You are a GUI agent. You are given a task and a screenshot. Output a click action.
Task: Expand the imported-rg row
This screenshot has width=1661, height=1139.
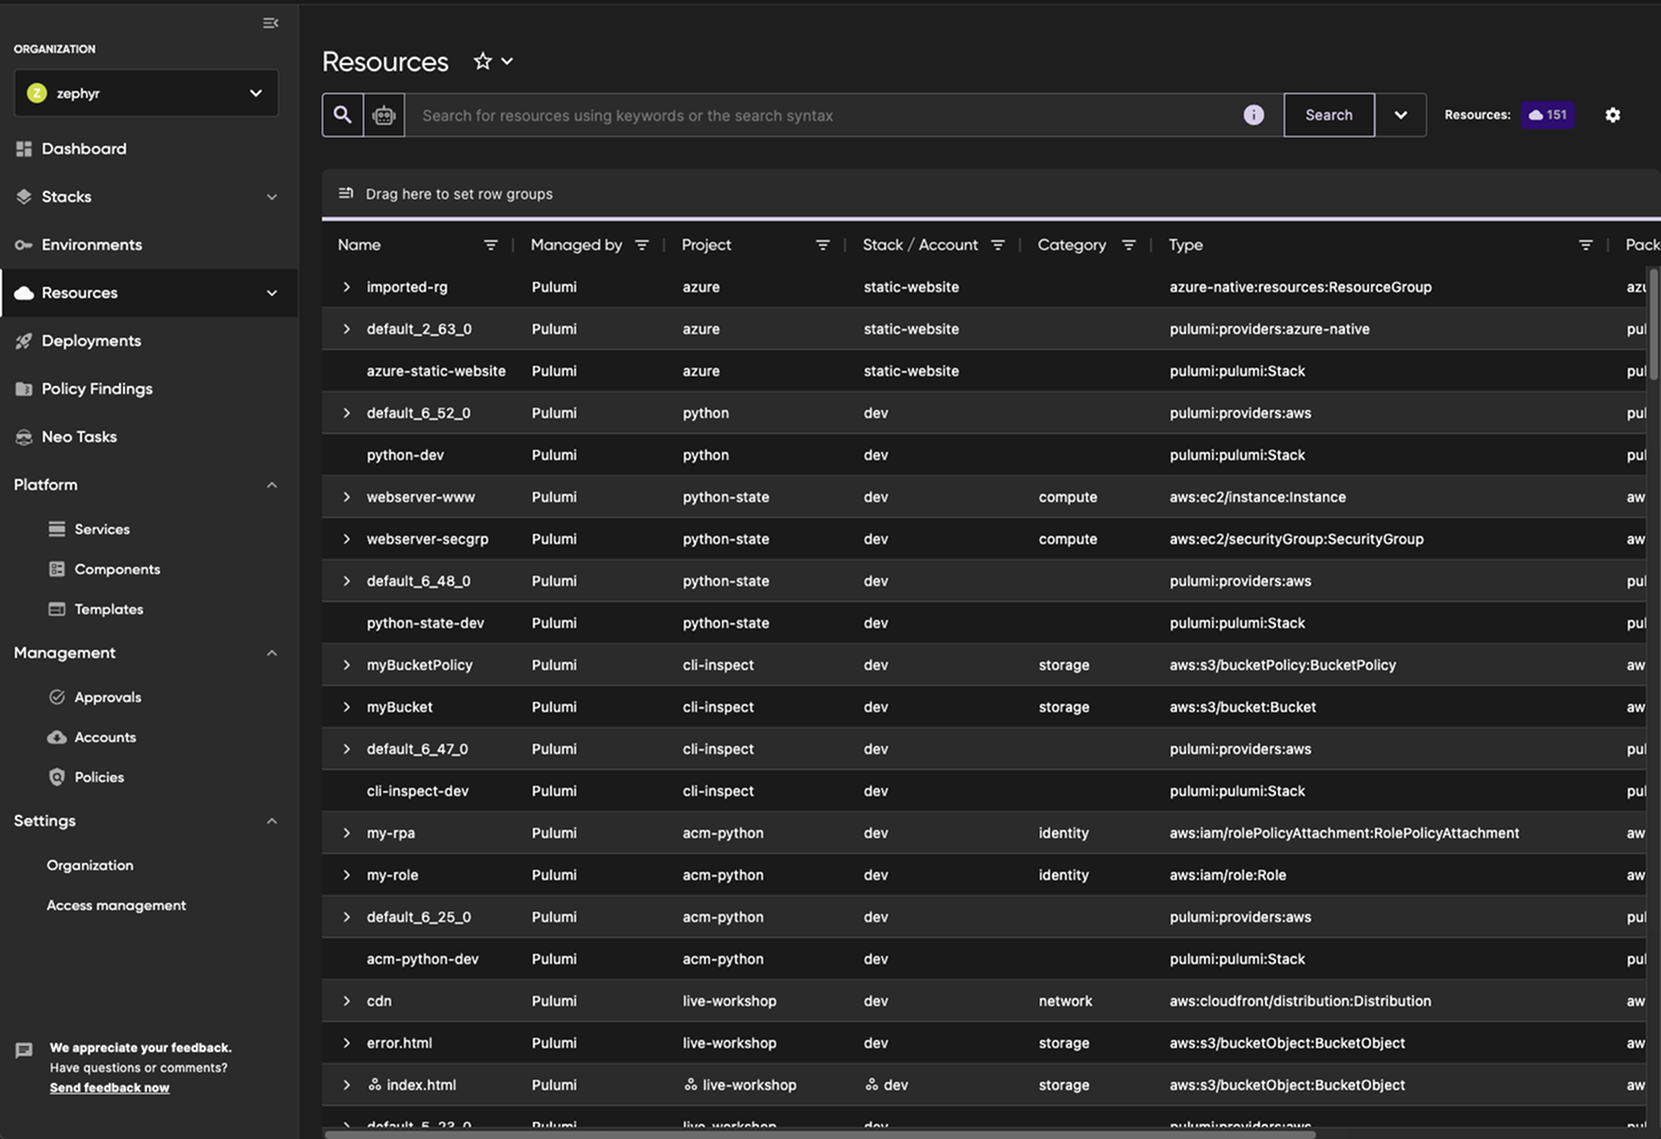[x=347, y=287]
